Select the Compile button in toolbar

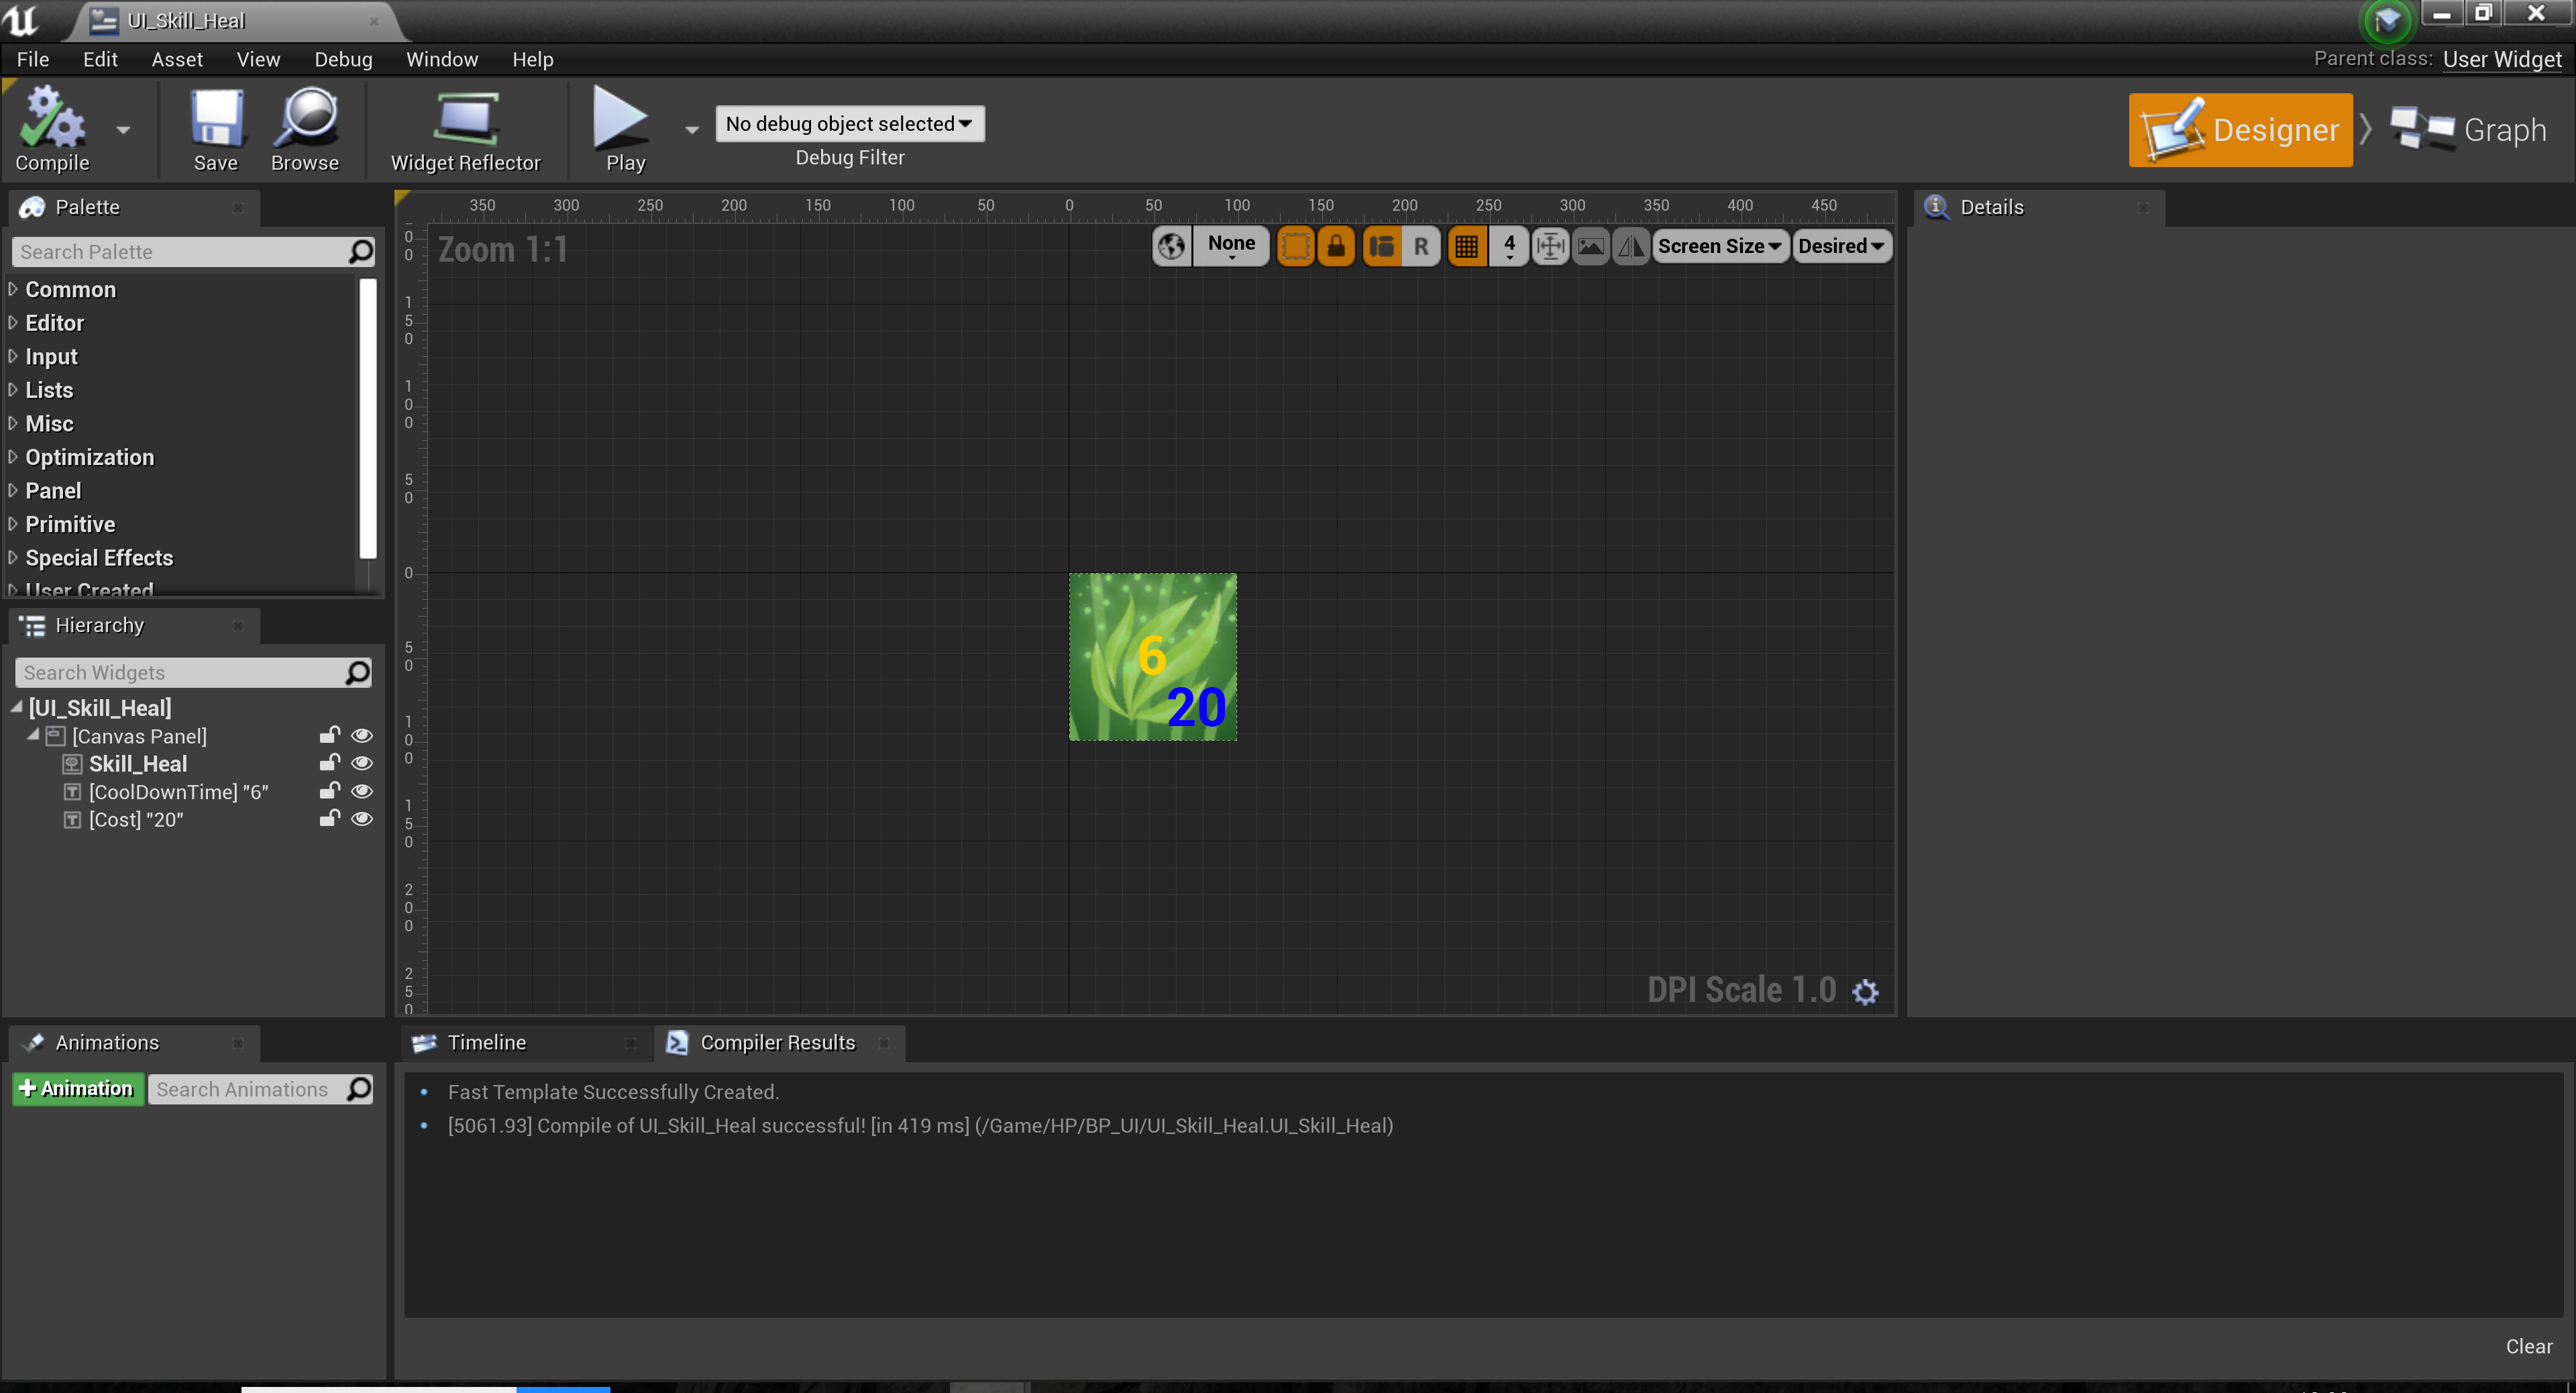(52, 128)
